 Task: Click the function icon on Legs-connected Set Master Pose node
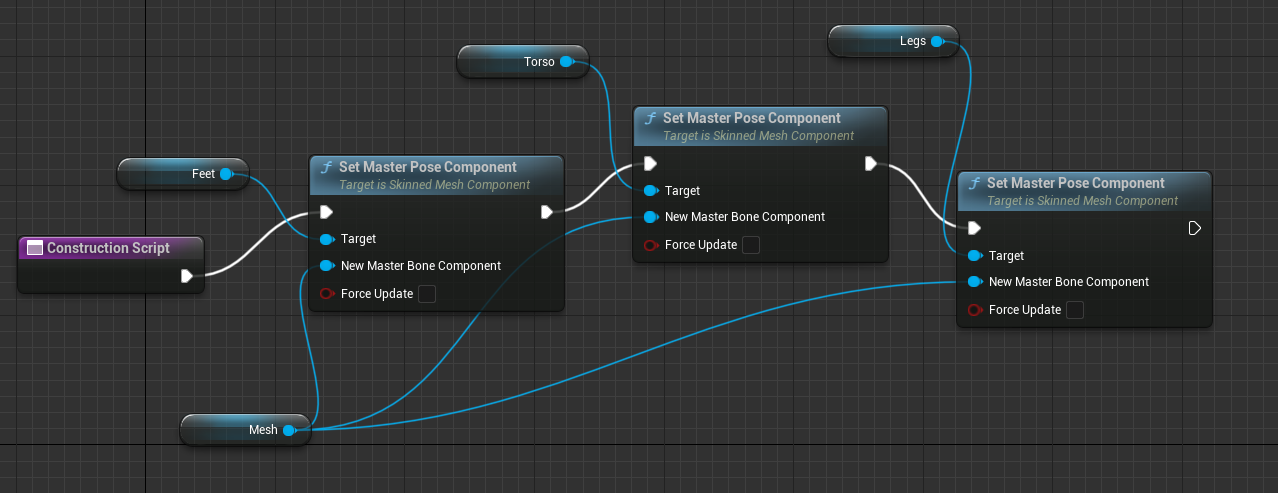point(974,184)
